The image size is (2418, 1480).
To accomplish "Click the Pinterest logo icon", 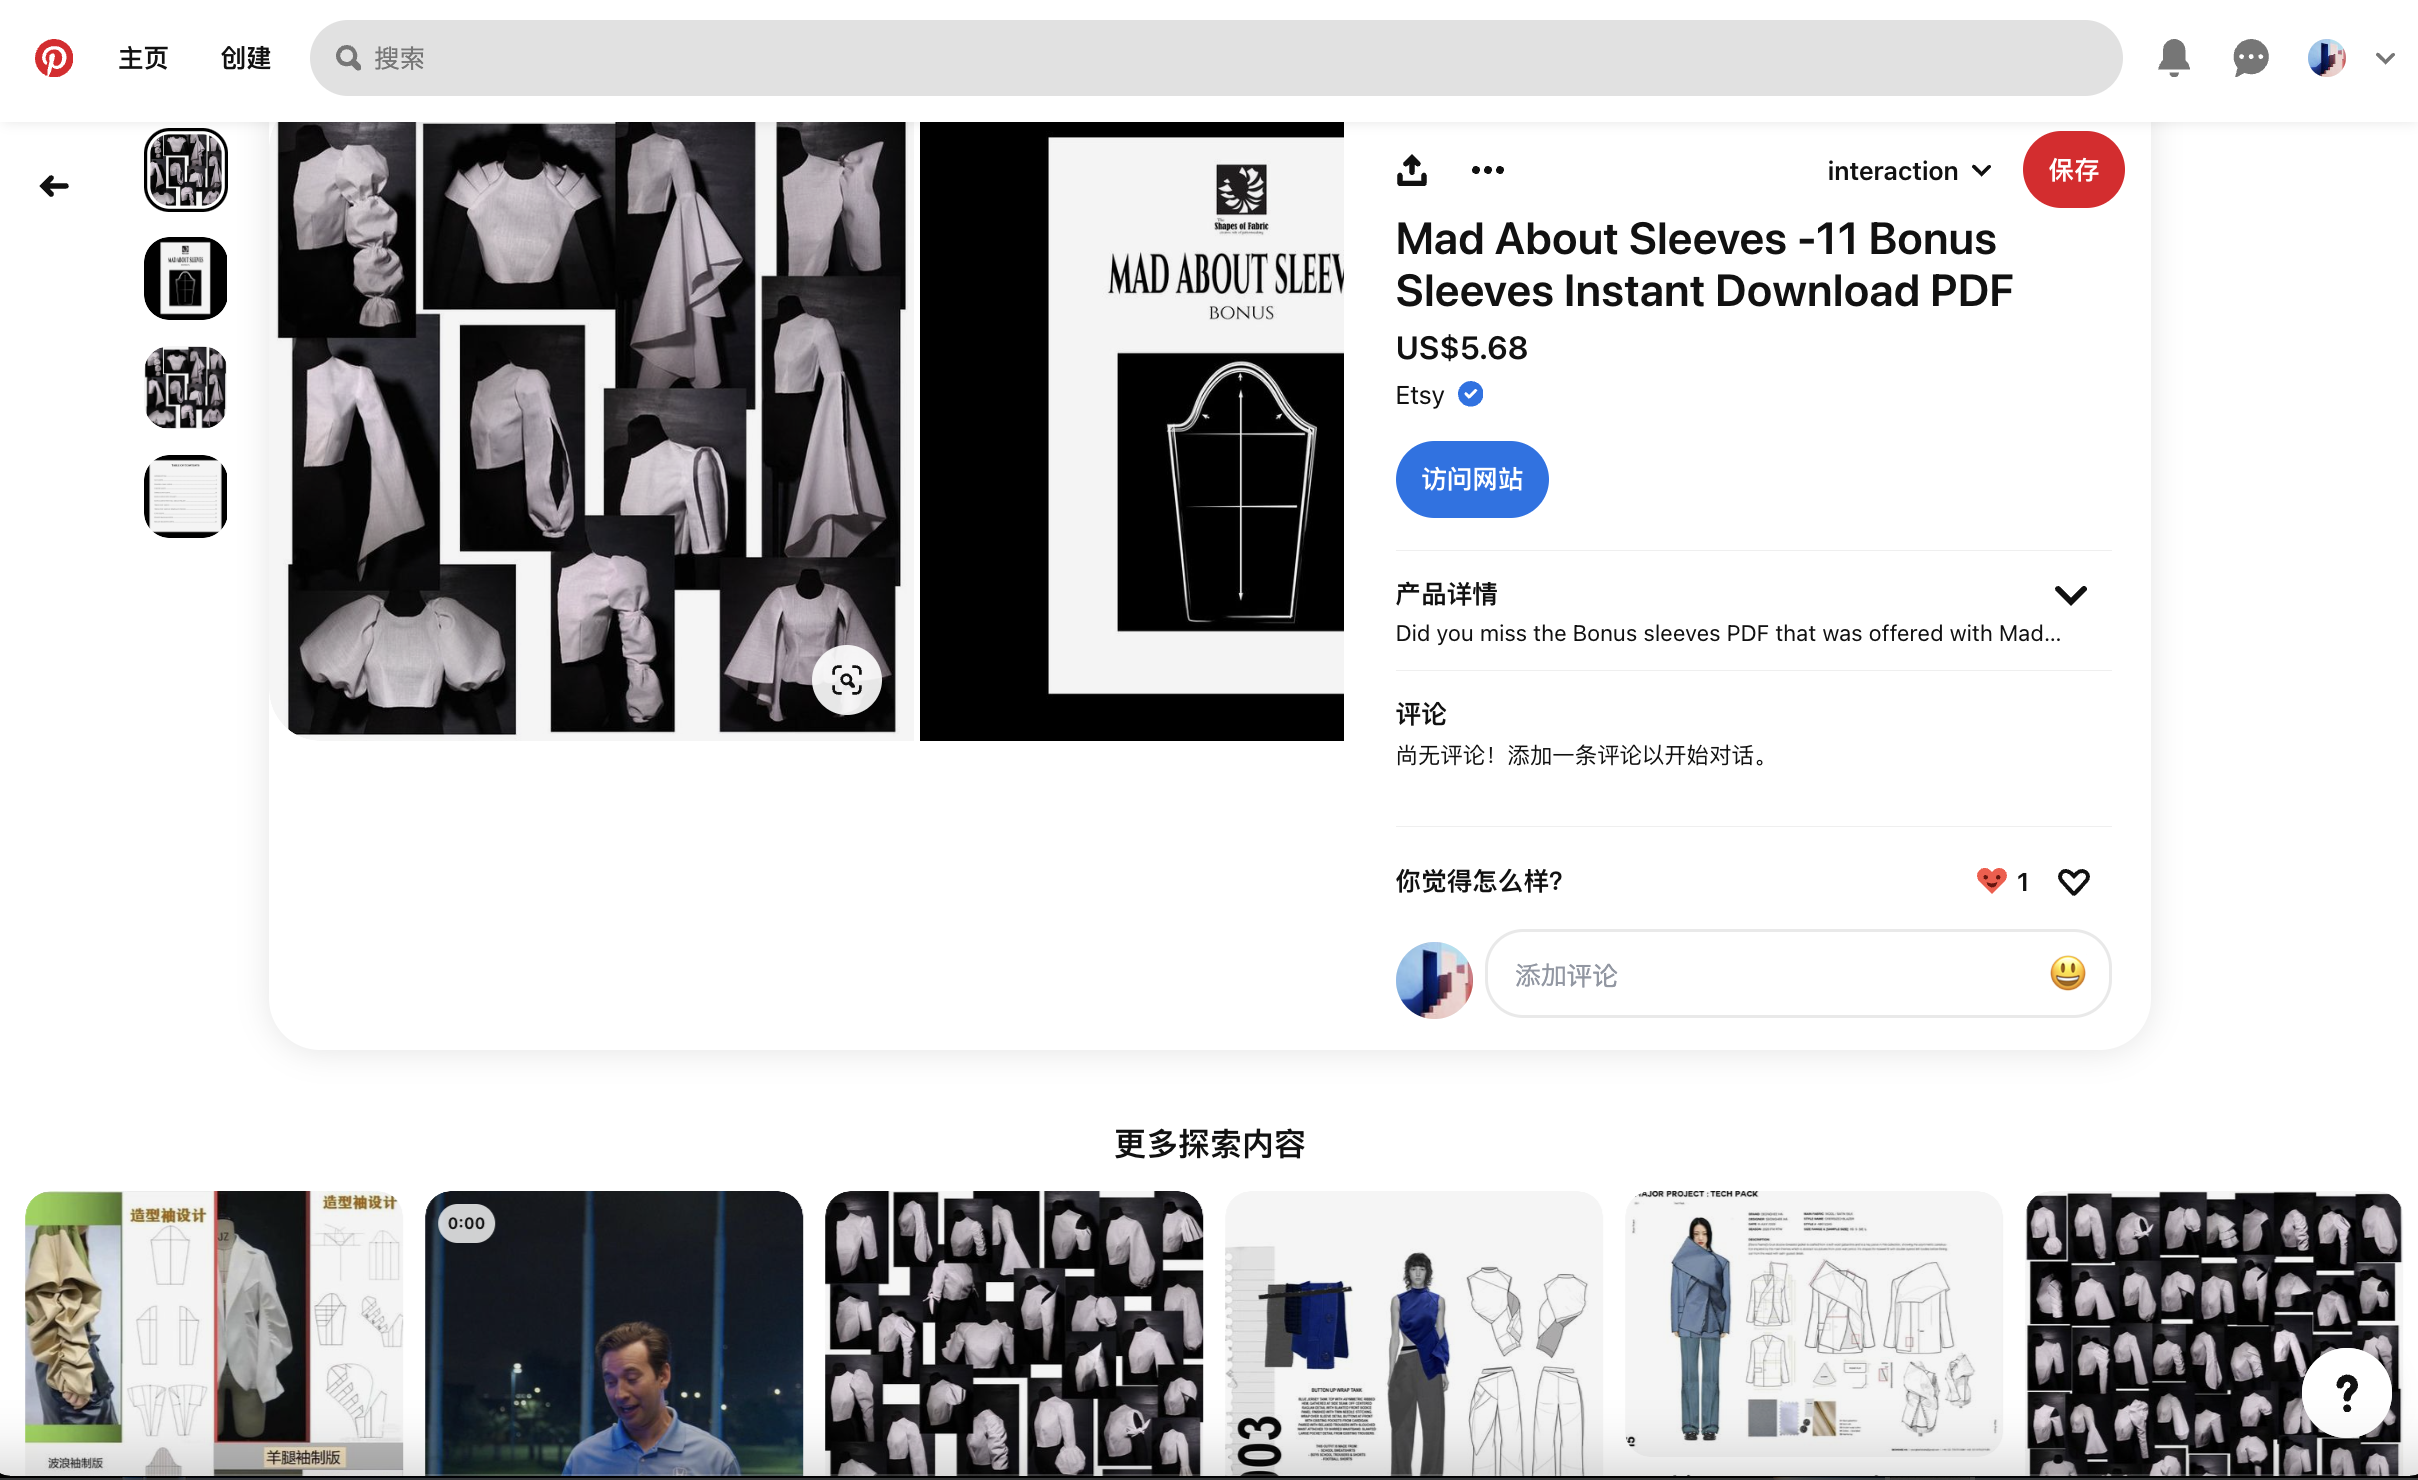I will [x=54, y=58].
